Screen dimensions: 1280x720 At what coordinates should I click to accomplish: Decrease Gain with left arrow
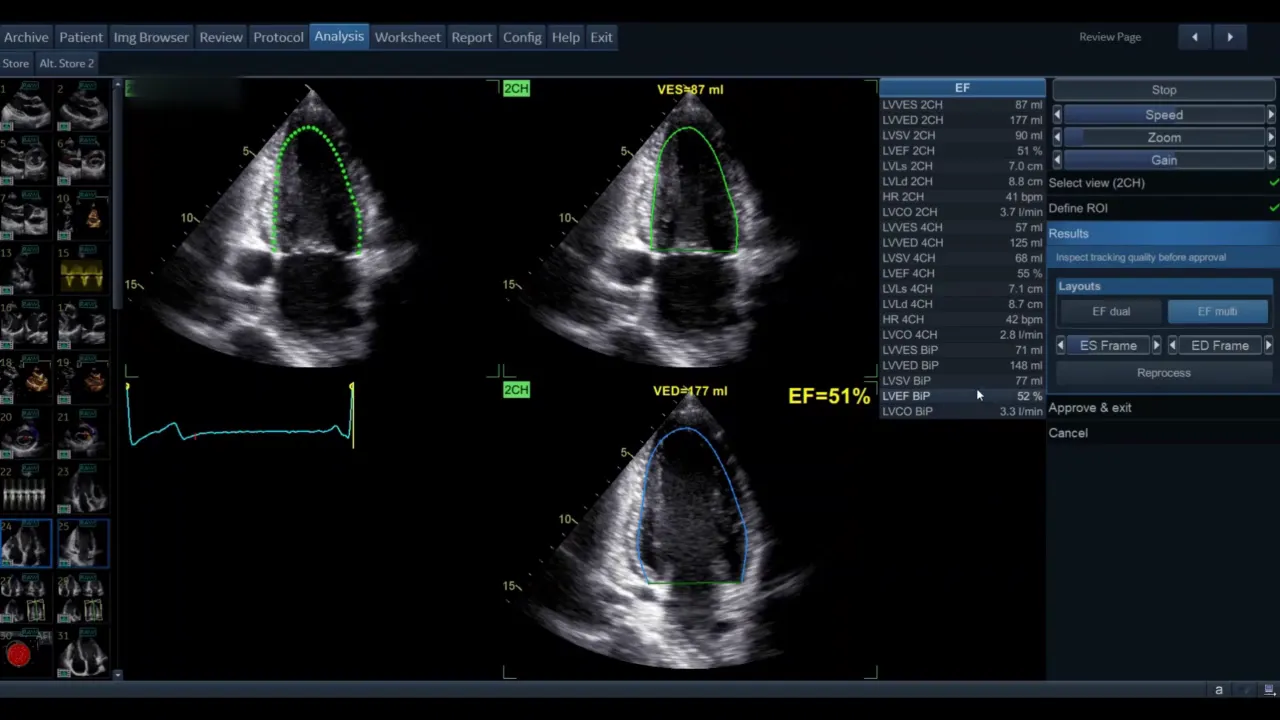[x=1057, y=160]
